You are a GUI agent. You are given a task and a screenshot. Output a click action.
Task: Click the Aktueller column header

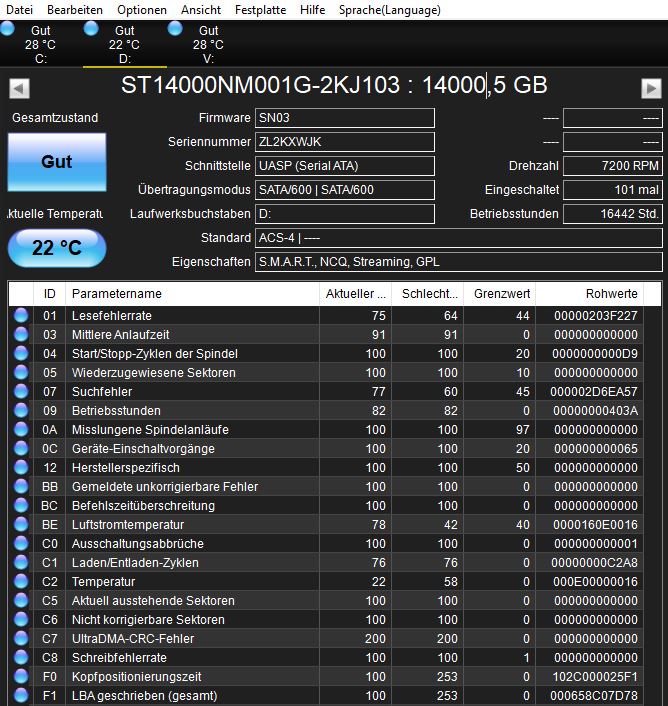pos(356,294)
